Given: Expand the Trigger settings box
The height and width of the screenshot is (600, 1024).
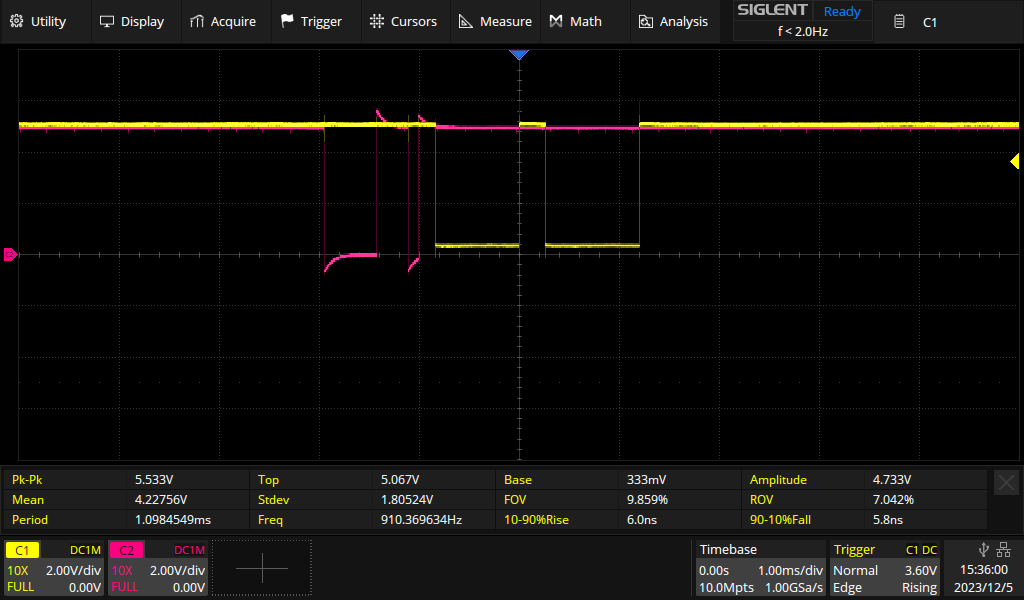Looking at the screenshot, I should pyautogui.click(x=886, y=568).
